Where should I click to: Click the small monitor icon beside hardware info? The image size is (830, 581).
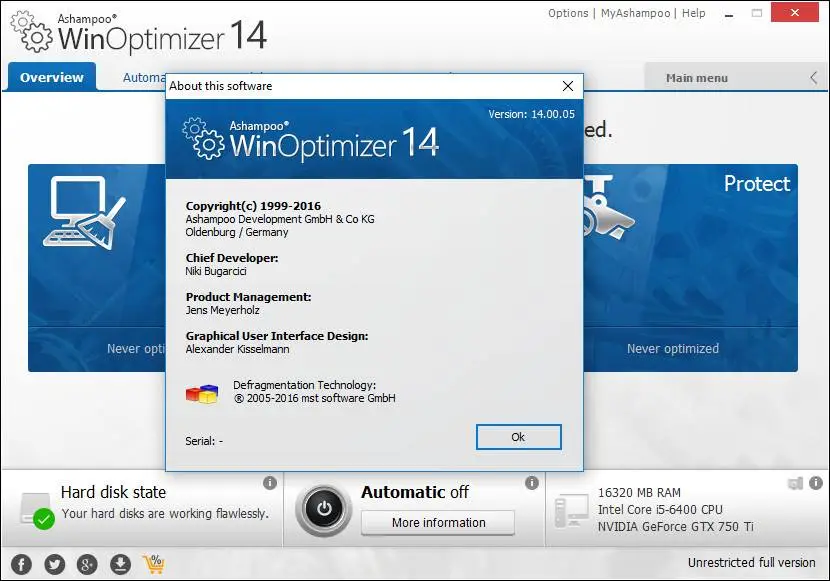(796, 483)
